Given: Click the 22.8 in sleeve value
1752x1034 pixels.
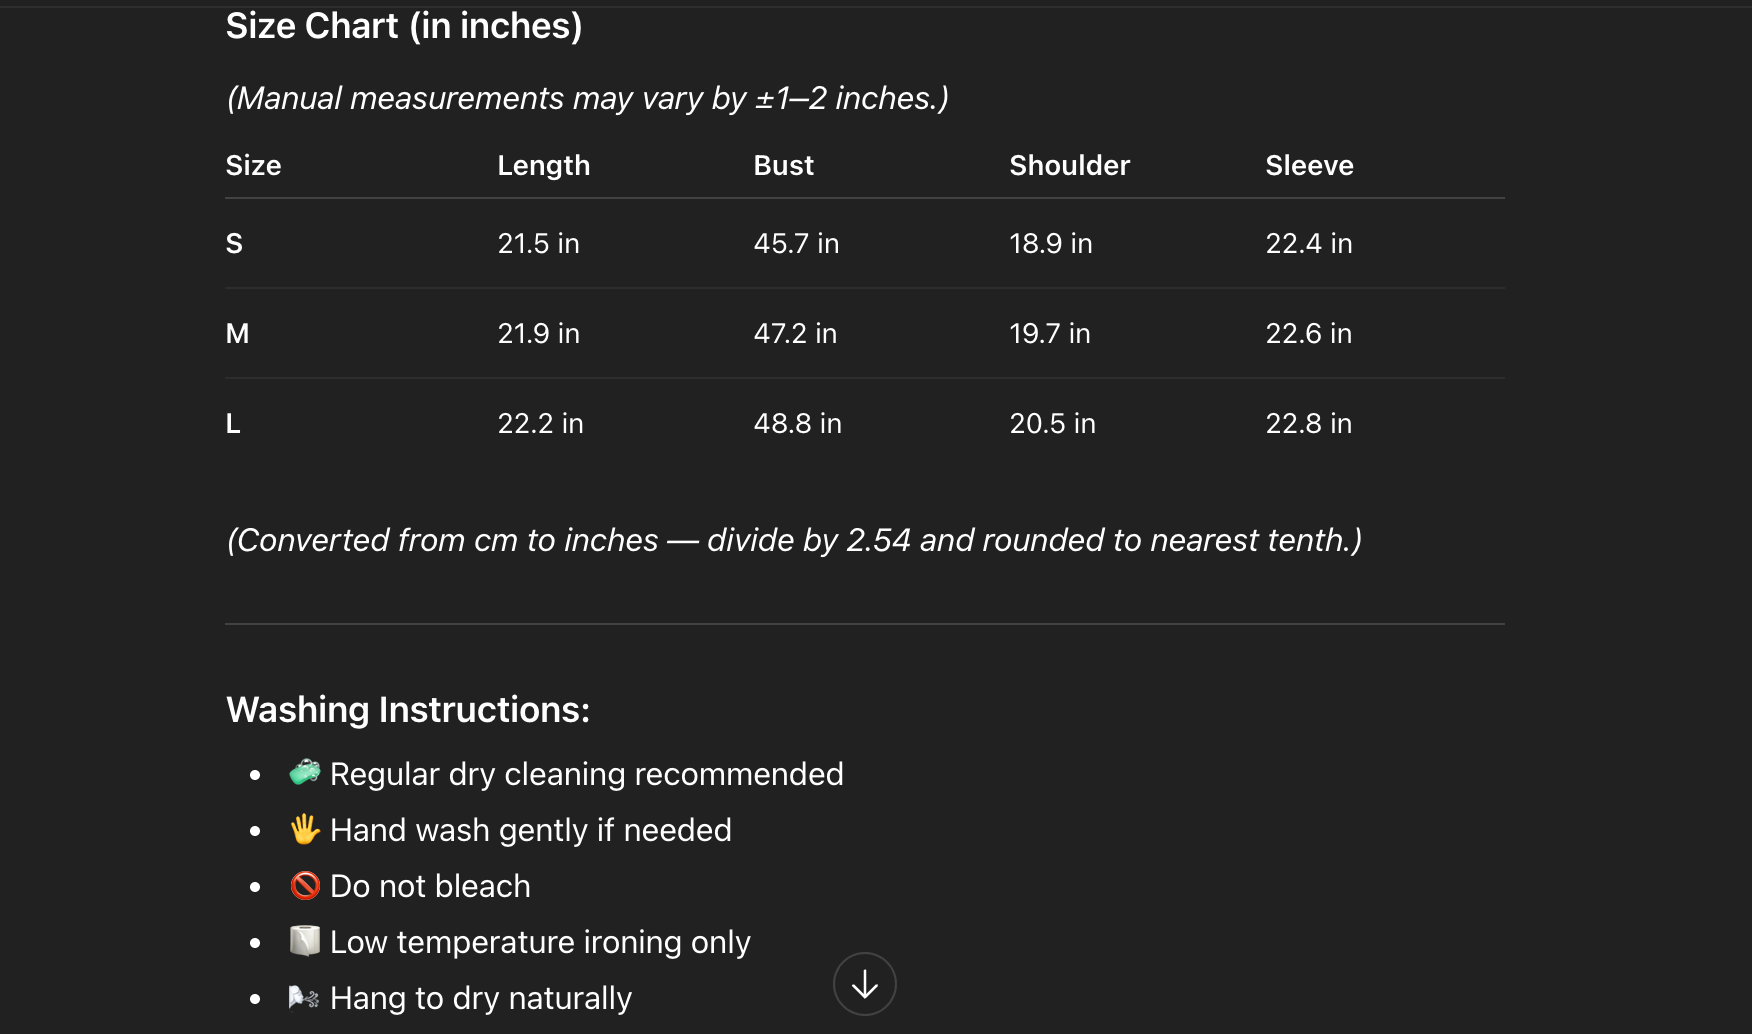Looking at the screenshot, I should click(x=1308, y=423).
